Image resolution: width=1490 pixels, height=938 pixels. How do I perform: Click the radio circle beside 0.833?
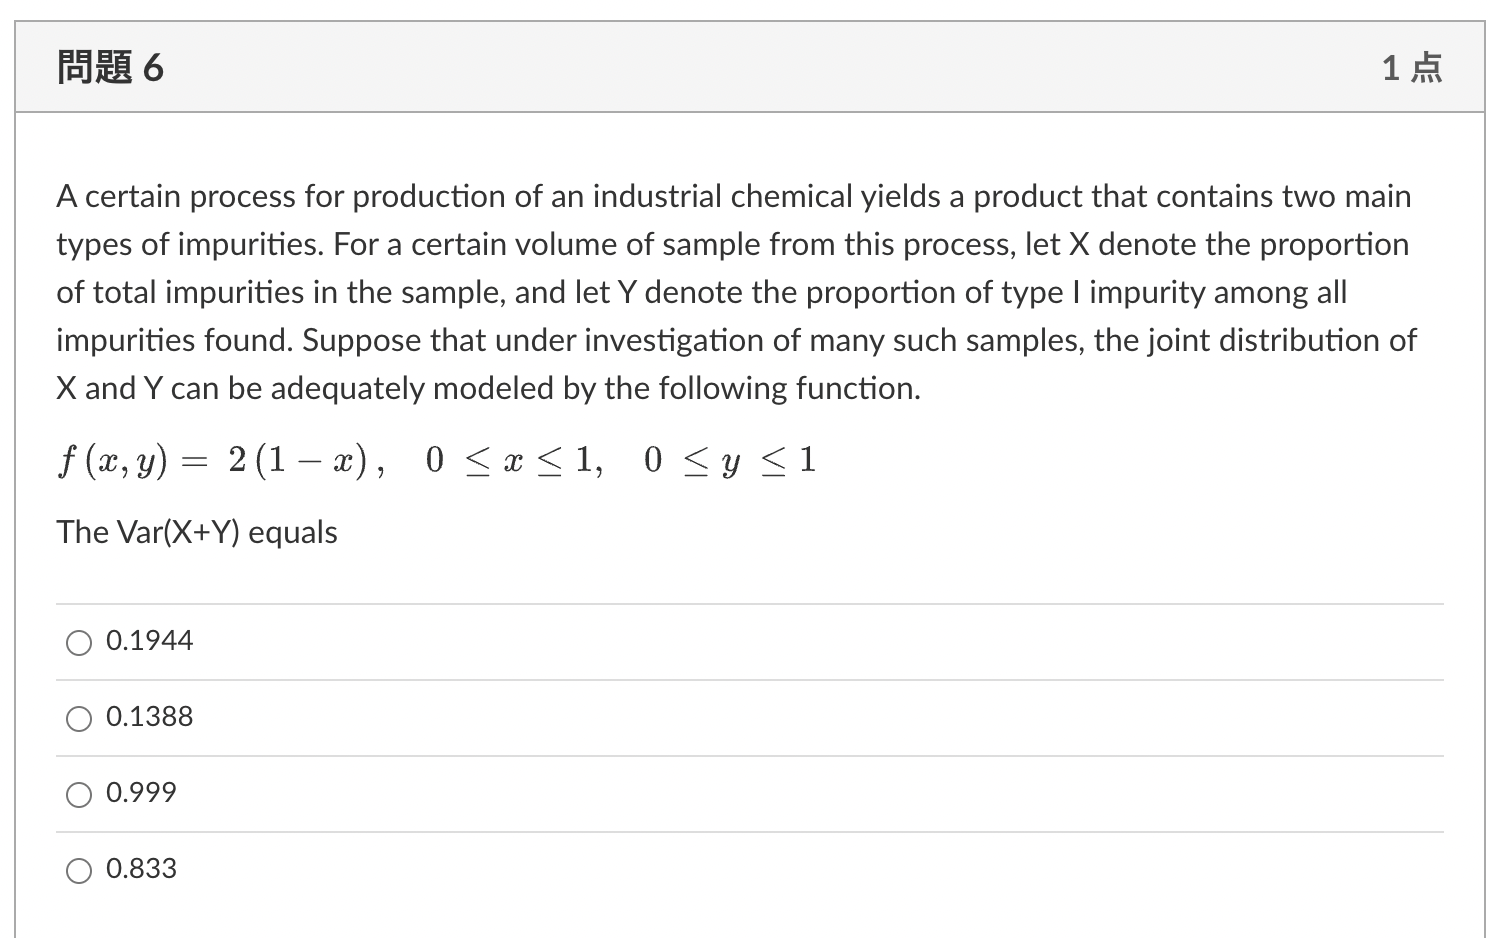coord(79,870)
